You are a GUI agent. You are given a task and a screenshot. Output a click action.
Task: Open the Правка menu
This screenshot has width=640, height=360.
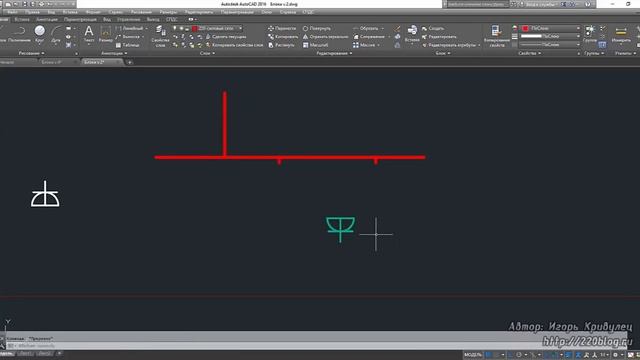[32, 12]
